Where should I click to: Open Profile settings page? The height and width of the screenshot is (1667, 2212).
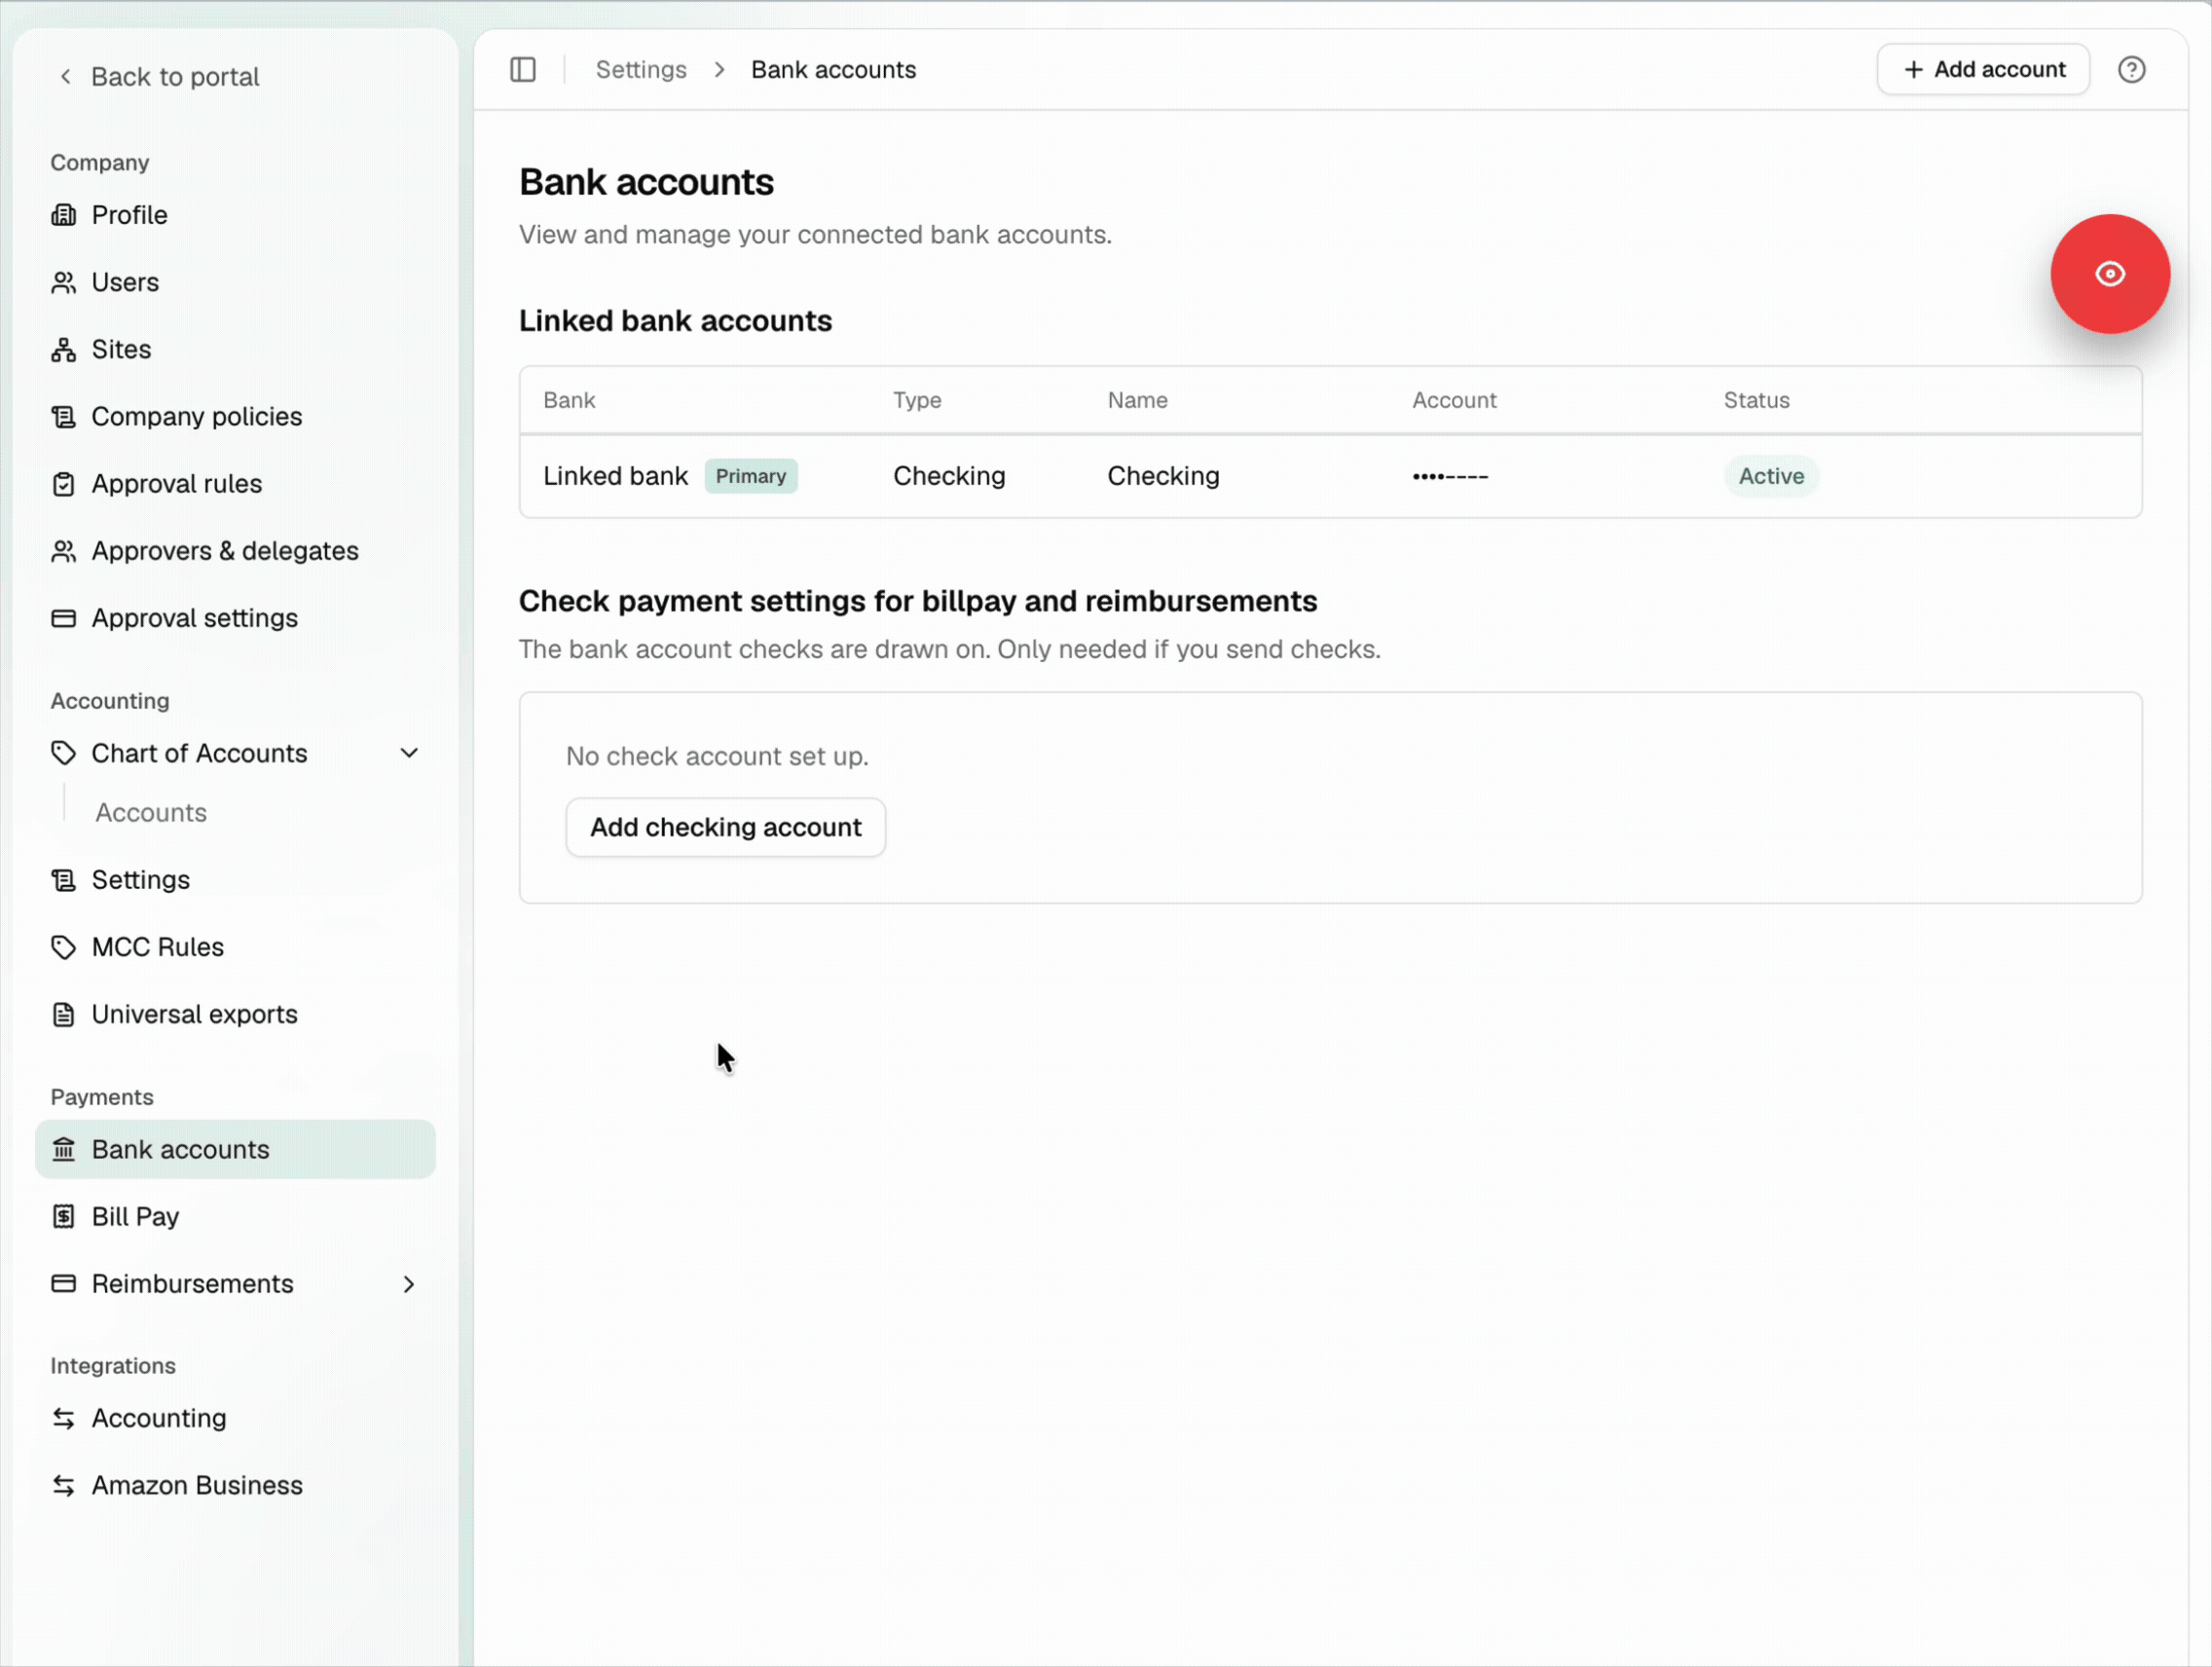click(235, 215)
